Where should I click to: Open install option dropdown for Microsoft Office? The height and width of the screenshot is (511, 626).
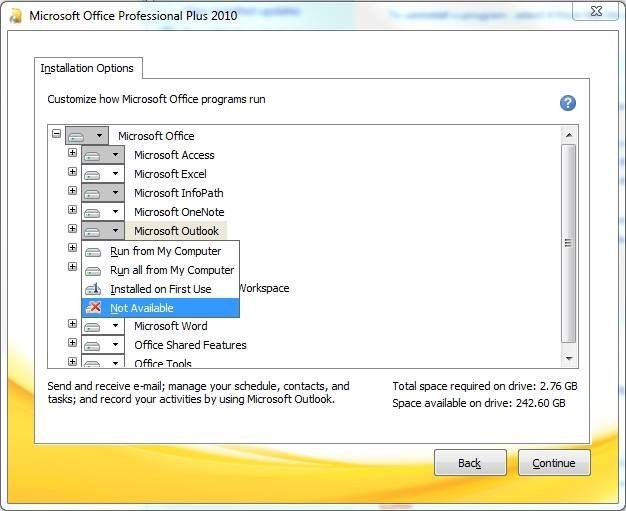(x=87, y=136)
